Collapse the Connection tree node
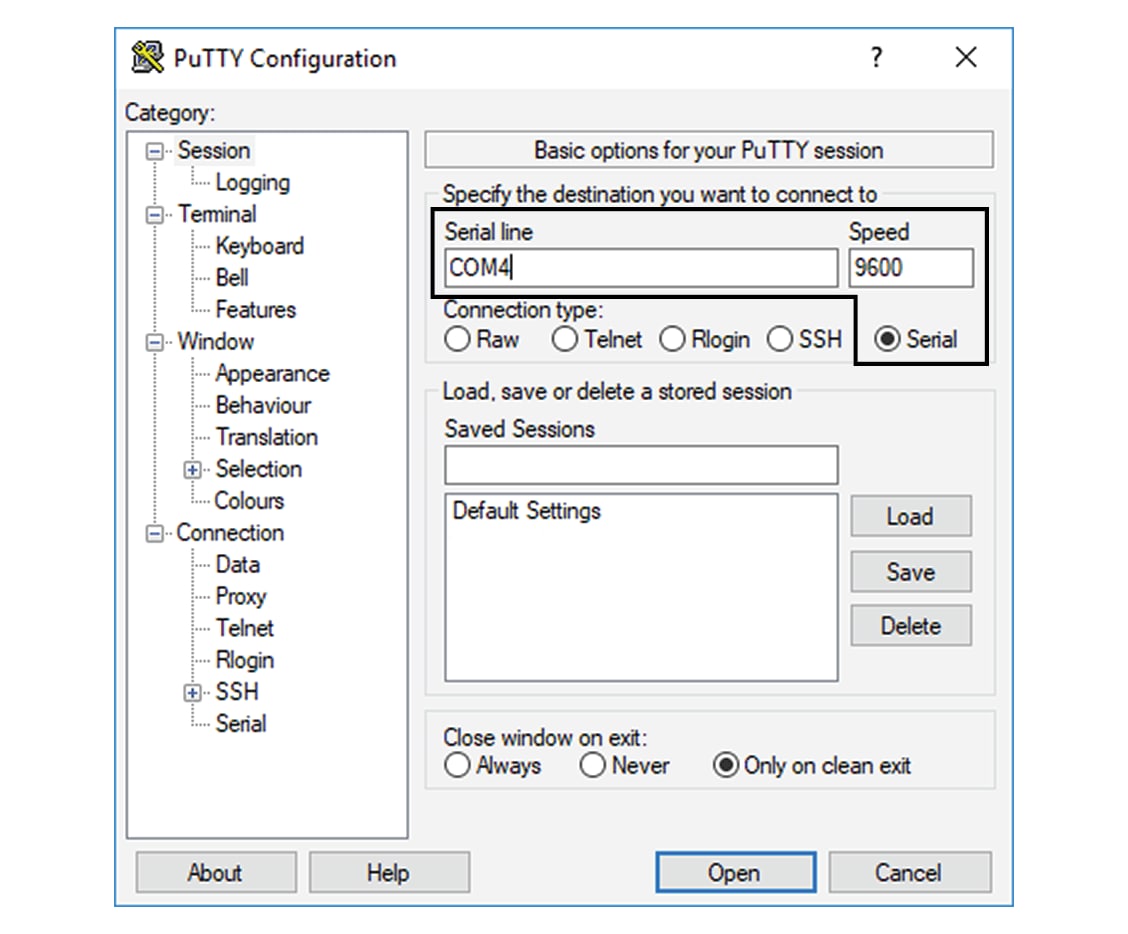Viewport: 1128px width, 934px height. point(154,533)
